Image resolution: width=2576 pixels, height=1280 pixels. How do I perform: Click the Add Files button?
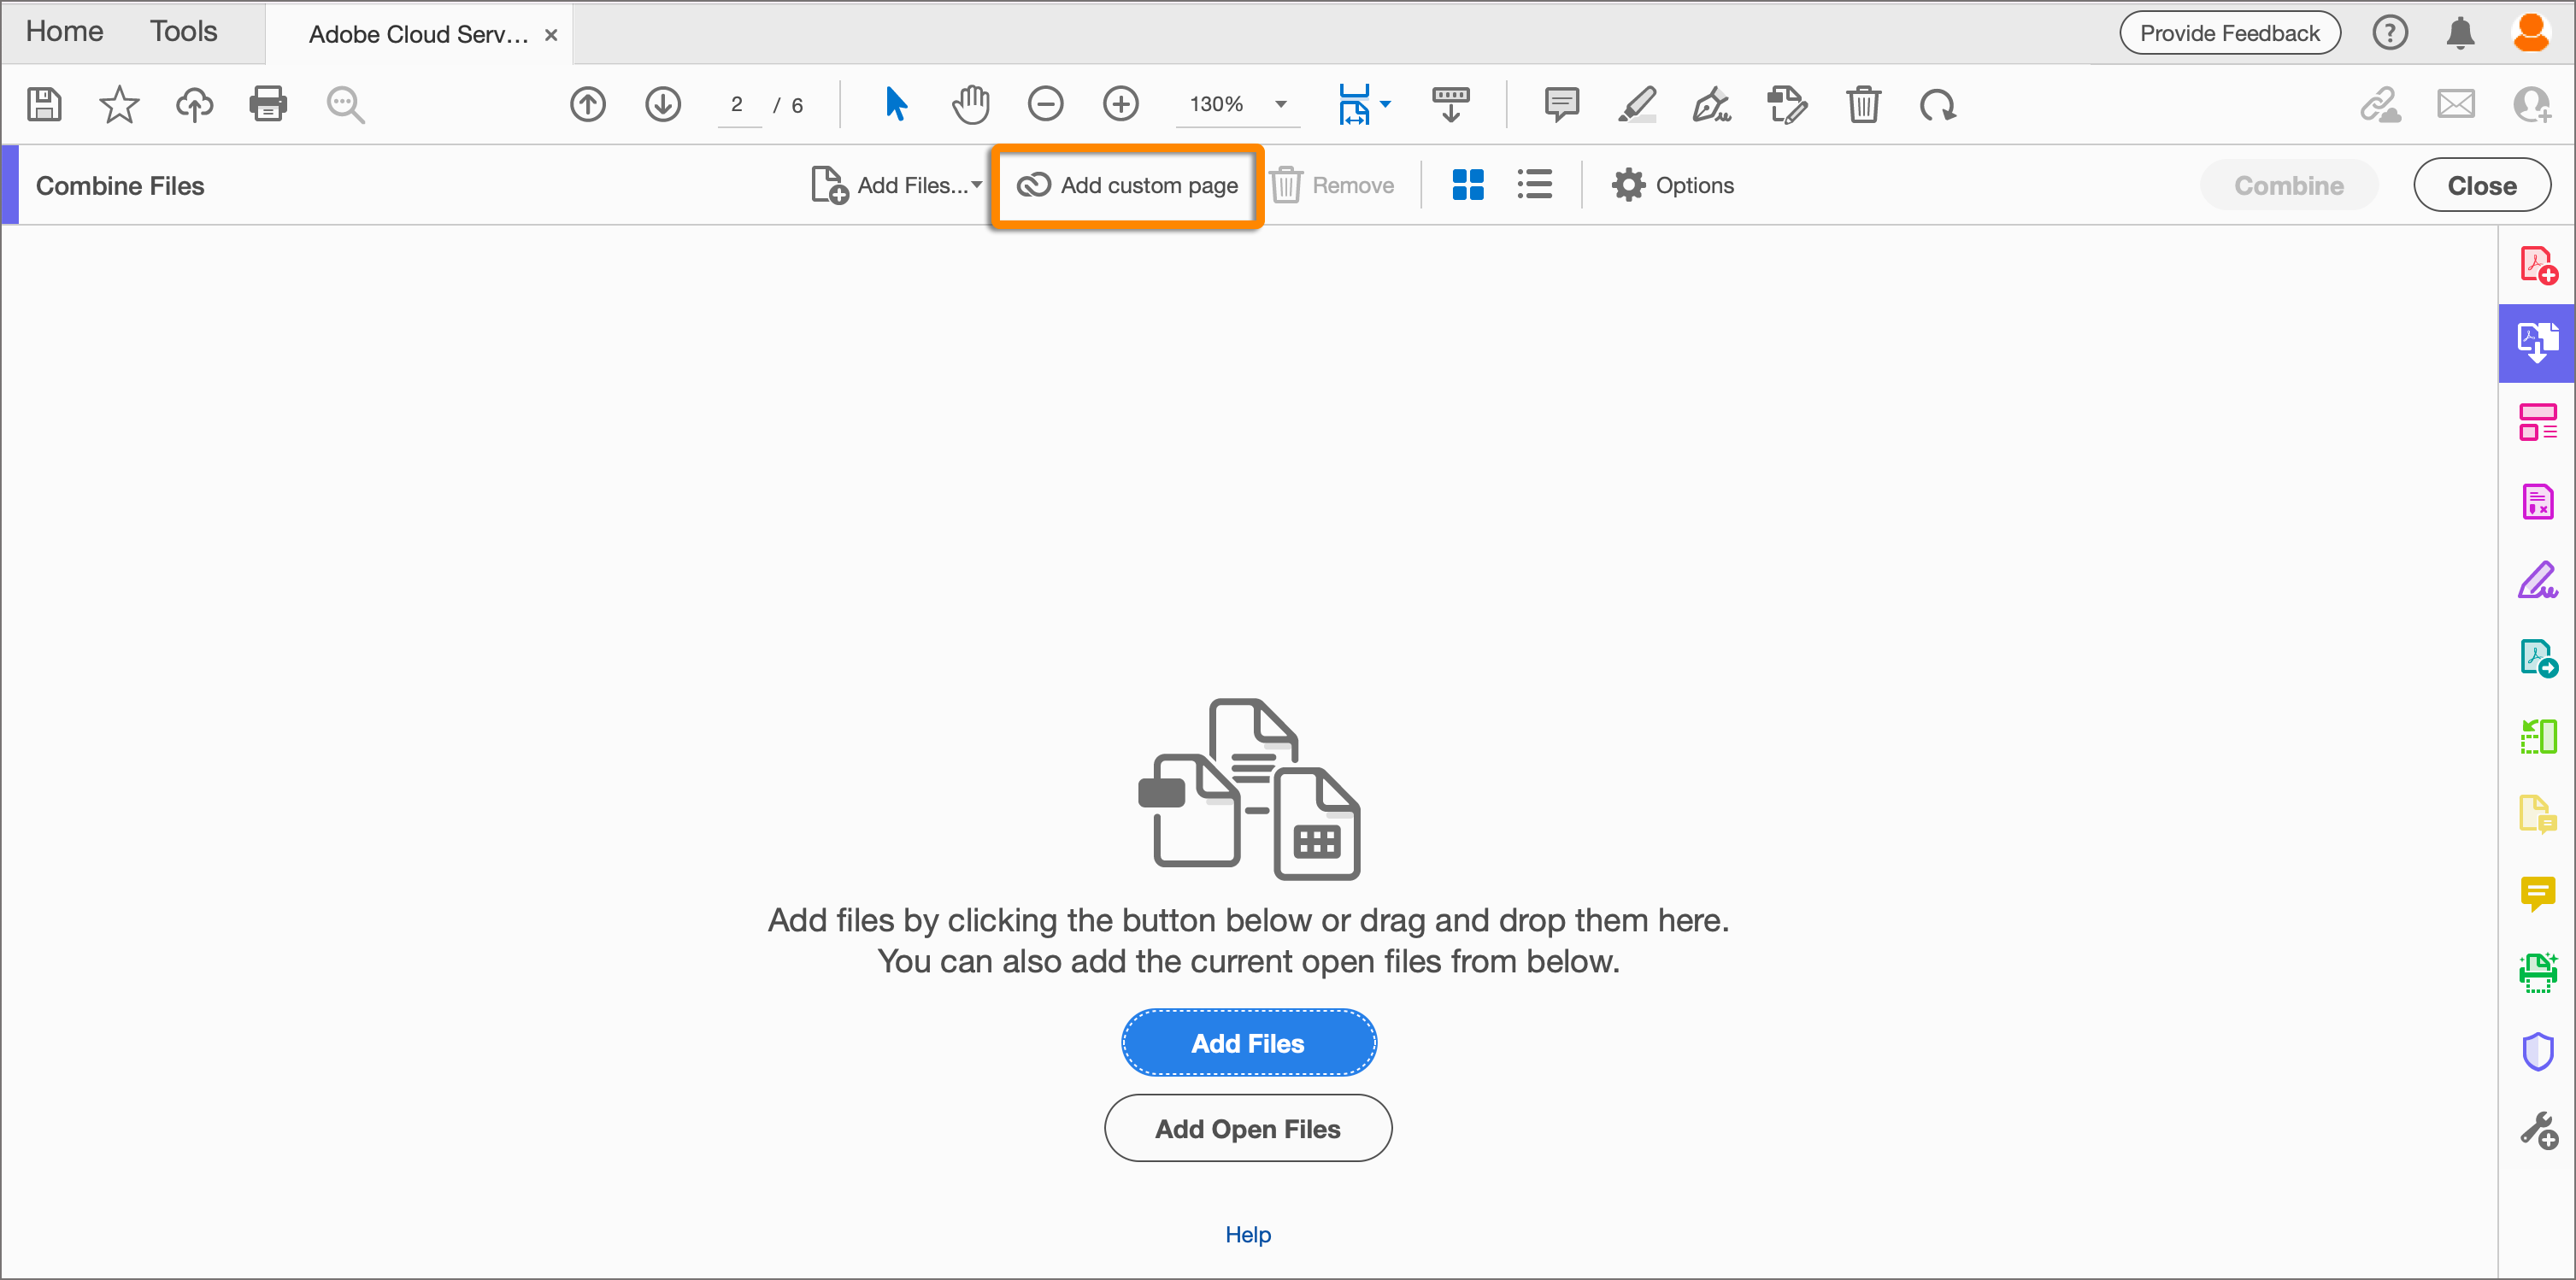coord(1247,1042)
